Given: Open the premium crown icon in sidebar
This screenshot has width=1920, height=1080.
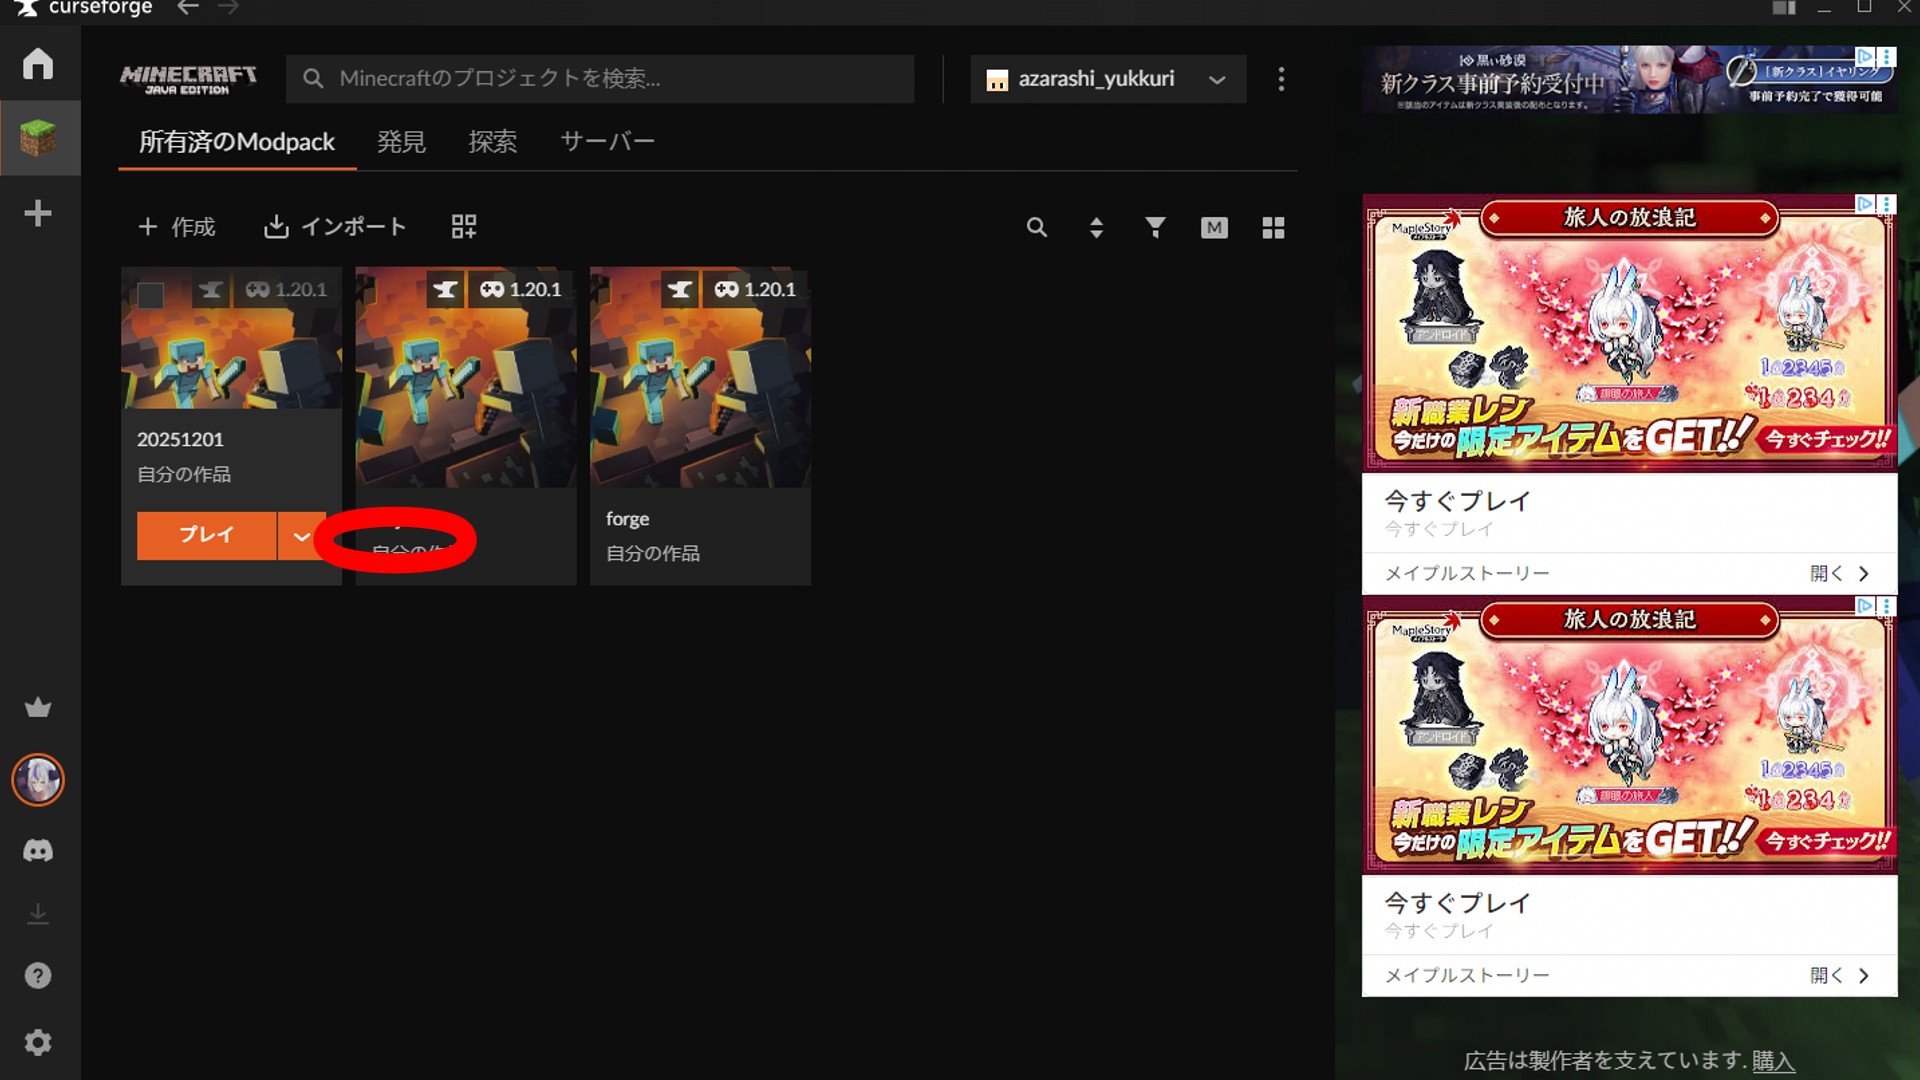Looking at the screenshot, I should 38,707.
